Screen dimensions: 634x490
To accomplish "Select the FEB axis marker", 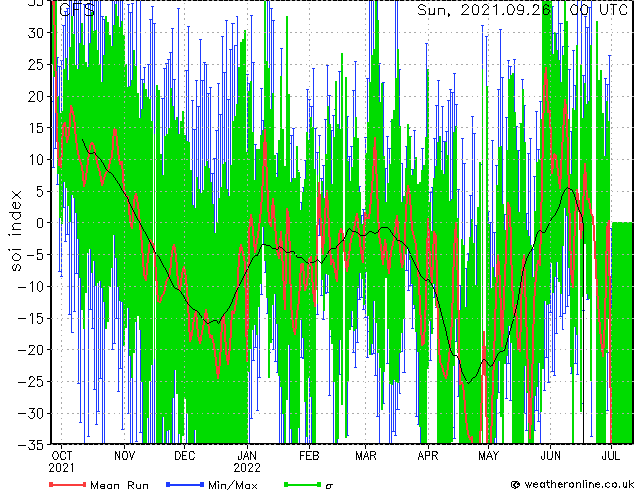I will [309, 456].
